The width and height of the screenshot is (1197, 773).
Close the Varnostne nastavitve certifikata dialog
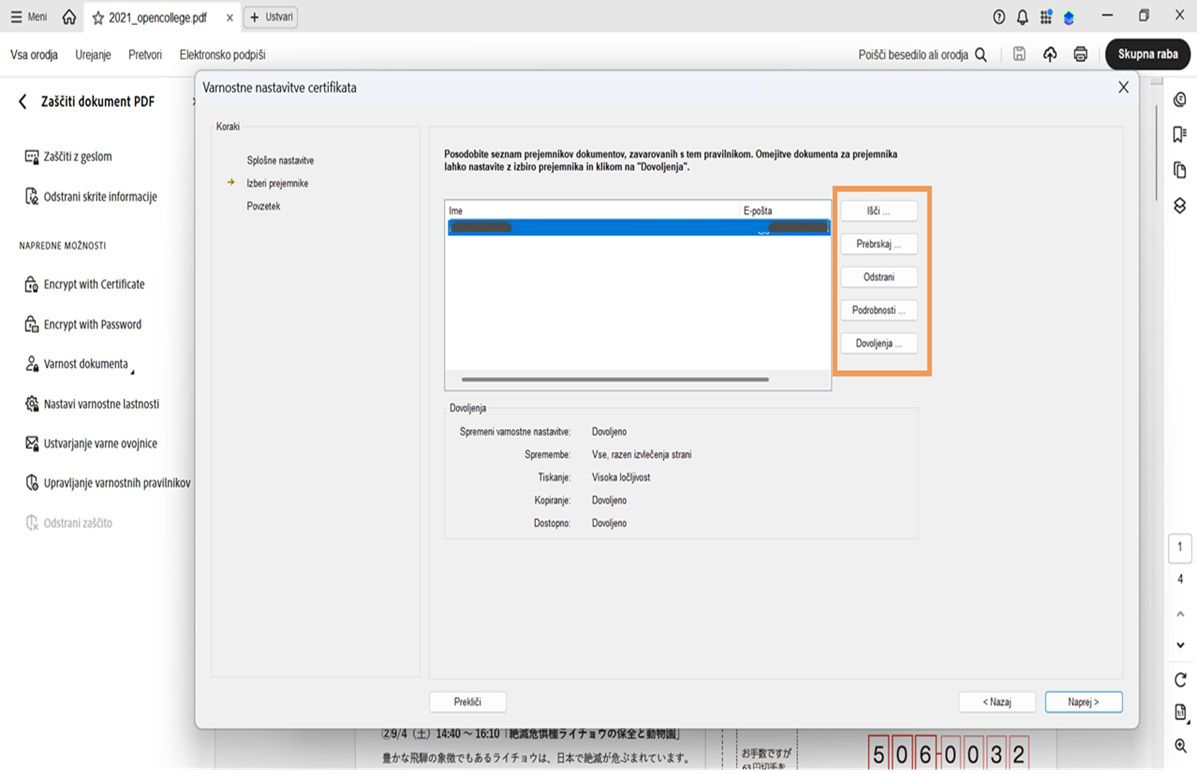[x=1123, y=87]
